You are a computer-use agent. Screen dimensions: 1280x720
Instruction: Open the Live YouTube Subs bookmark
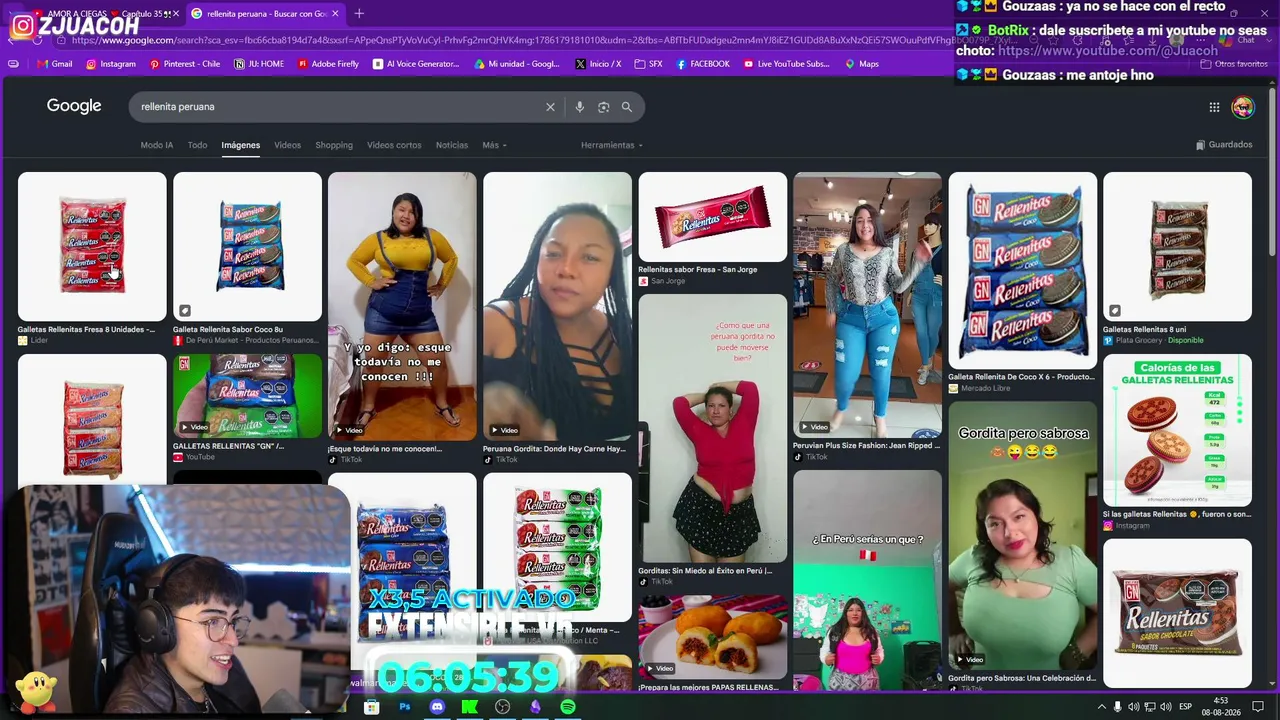click(x=787, y=64)
